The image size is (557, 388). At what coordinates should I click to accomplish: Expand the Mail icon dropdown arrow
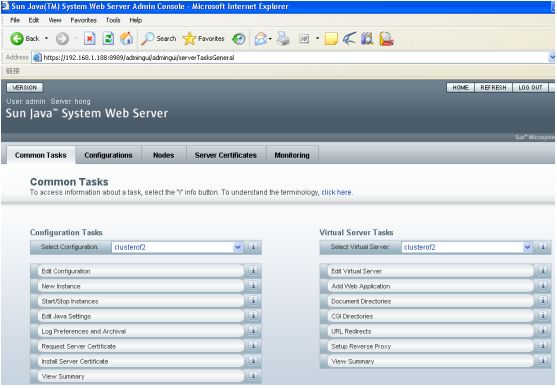pos(270,38)
